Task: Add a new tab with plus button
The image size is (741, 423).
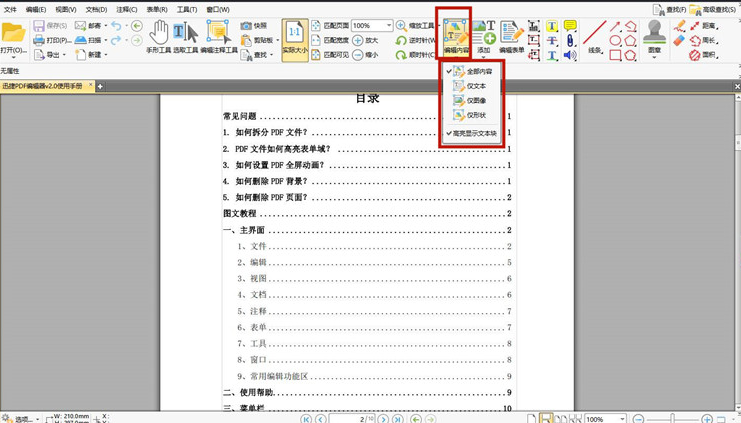Action: [x=100, y=86]
